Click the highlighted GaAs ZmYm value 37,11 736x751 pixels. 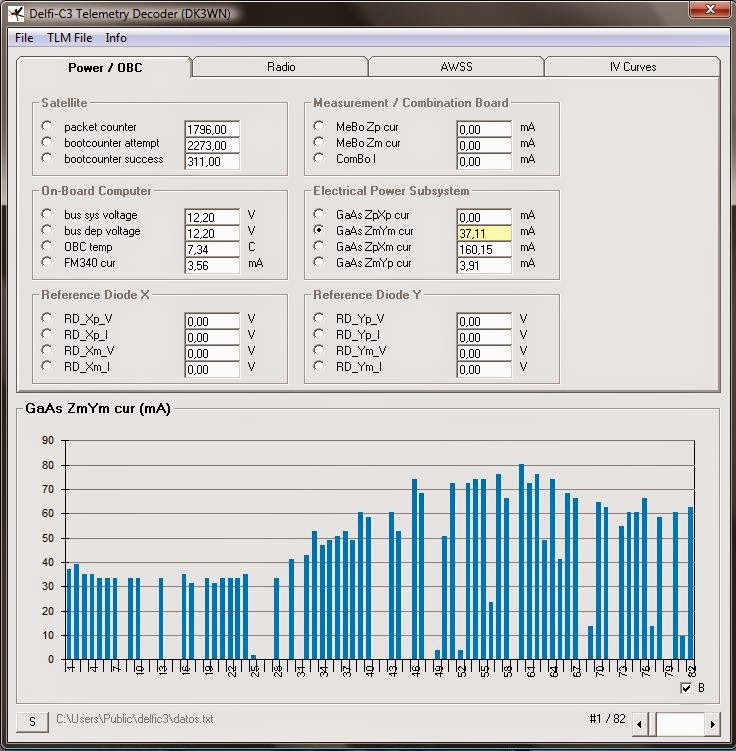click(x=484, y=233)
